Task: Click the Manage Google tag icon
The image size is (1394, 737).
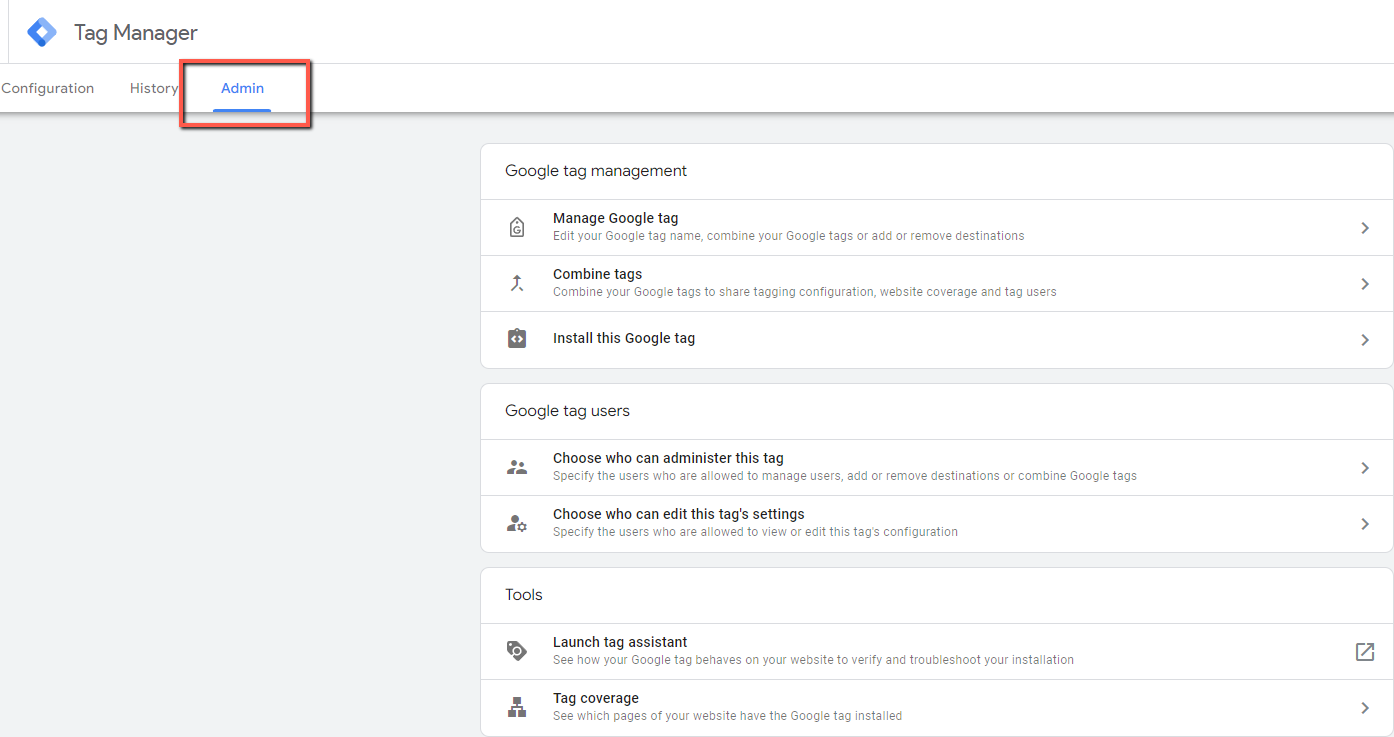Action: (517, 227)
